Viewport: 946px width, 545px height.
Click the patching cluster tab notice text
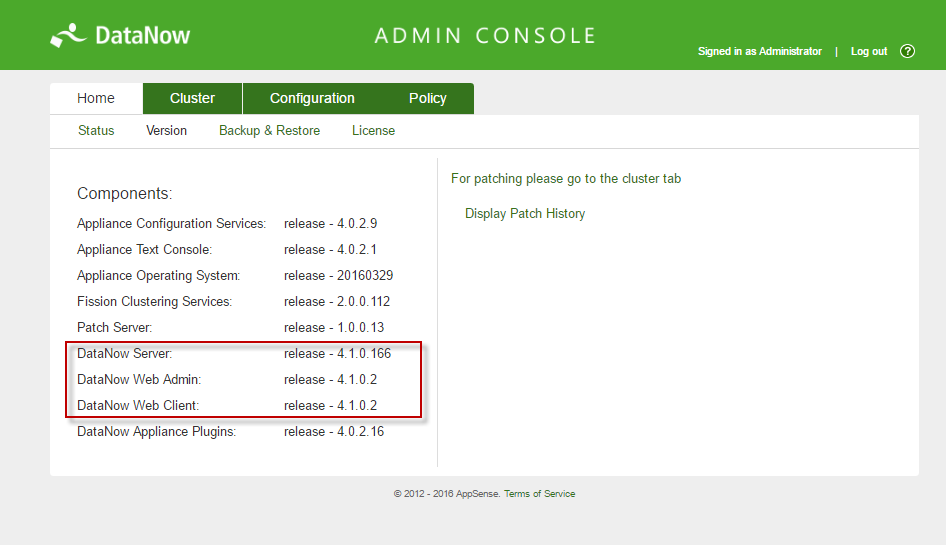click(566, 179)
